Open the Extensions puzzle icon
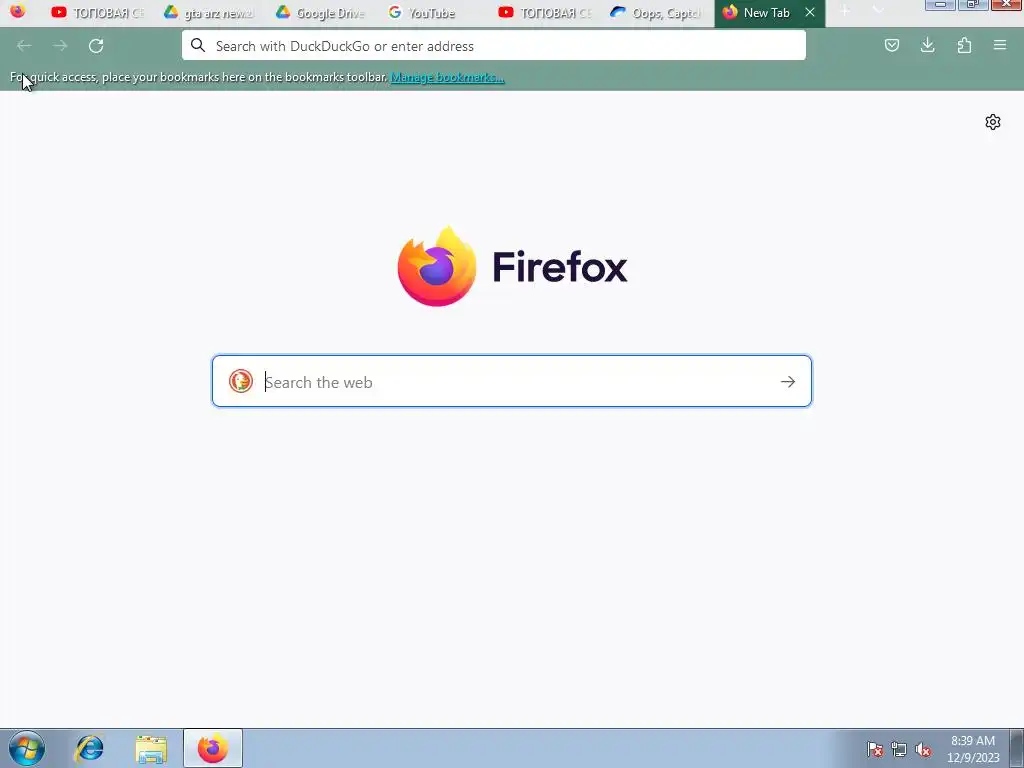 pyautogui.click(x=964, y=45)
